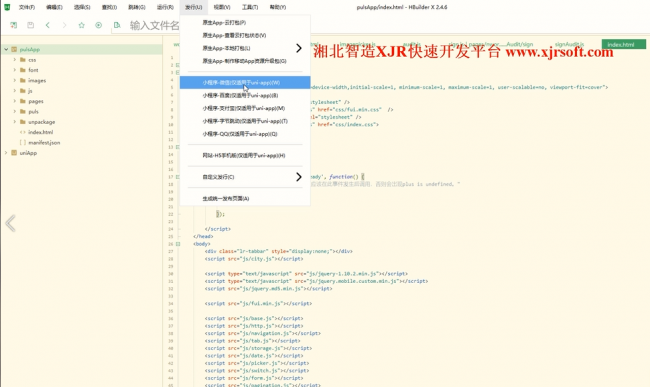
Task: Open the 跳转(G) menu
Action: pyautogui.click(x=137, y=7)
